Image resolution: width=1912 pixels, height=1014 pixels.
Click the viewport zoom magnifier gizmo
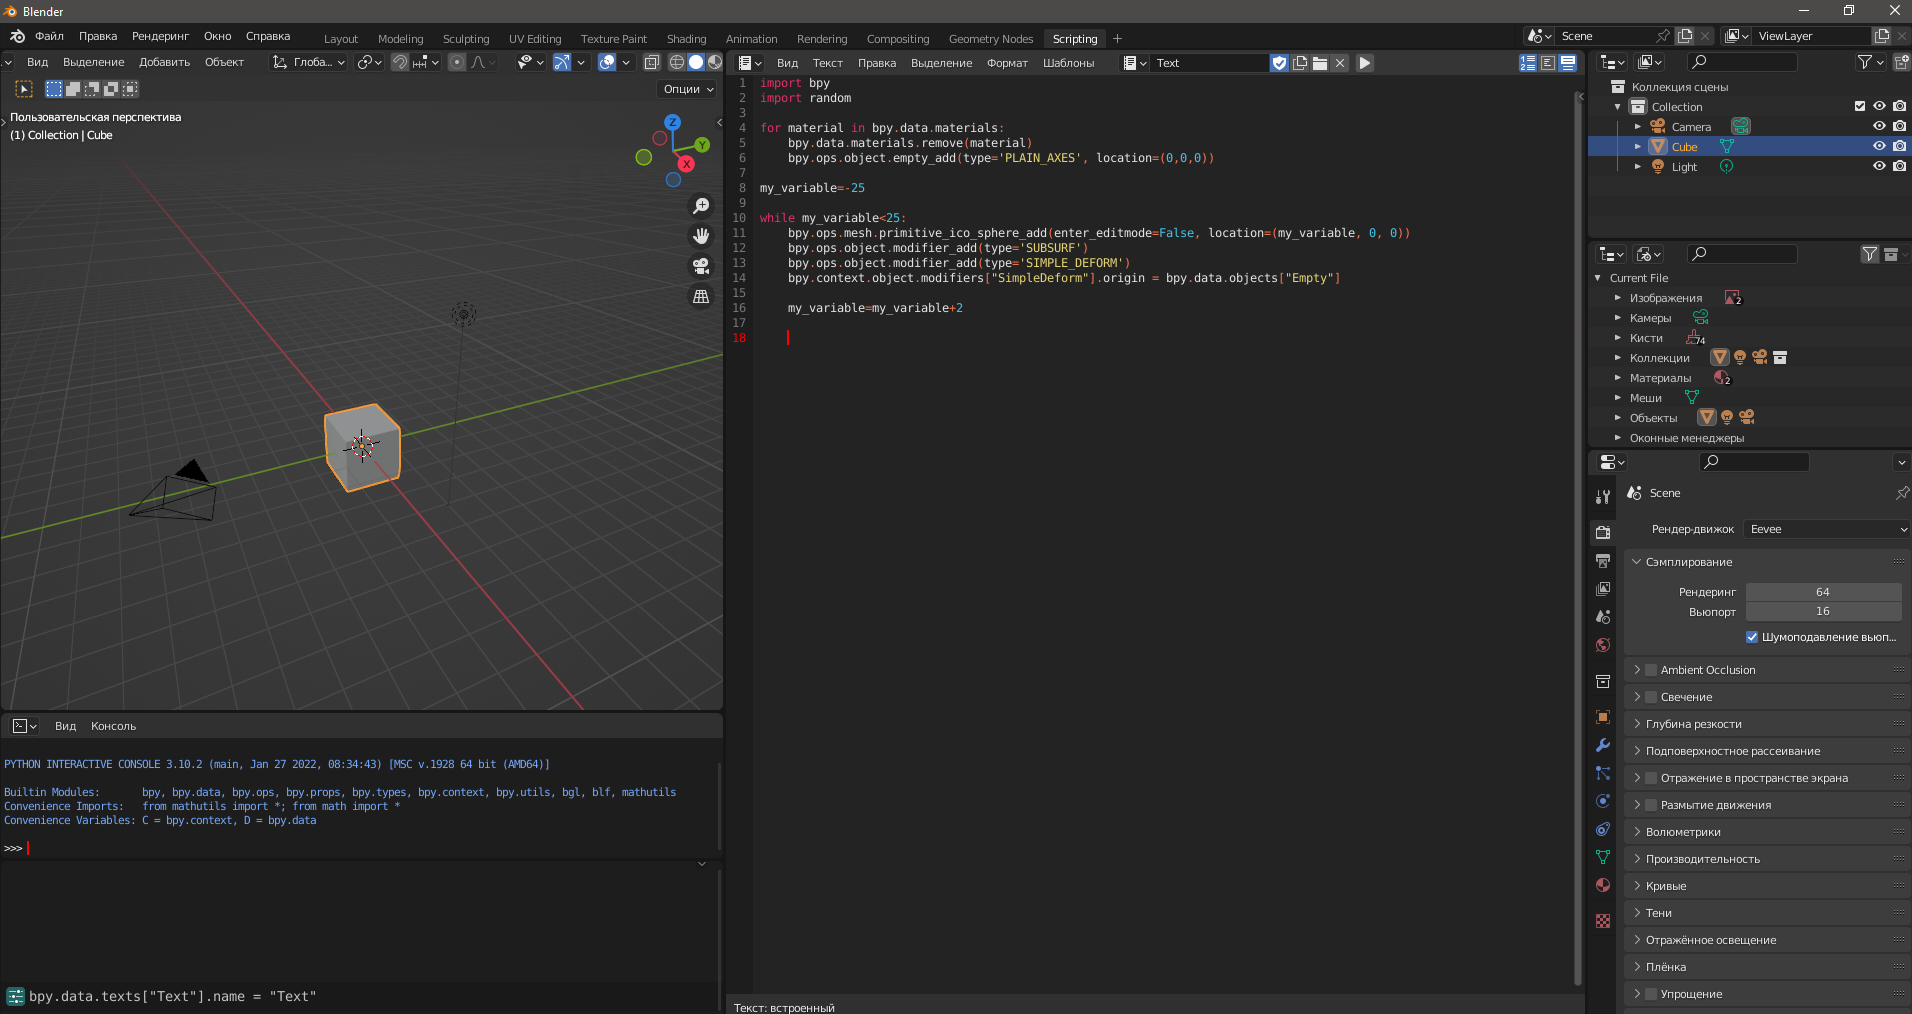[701, 206]
